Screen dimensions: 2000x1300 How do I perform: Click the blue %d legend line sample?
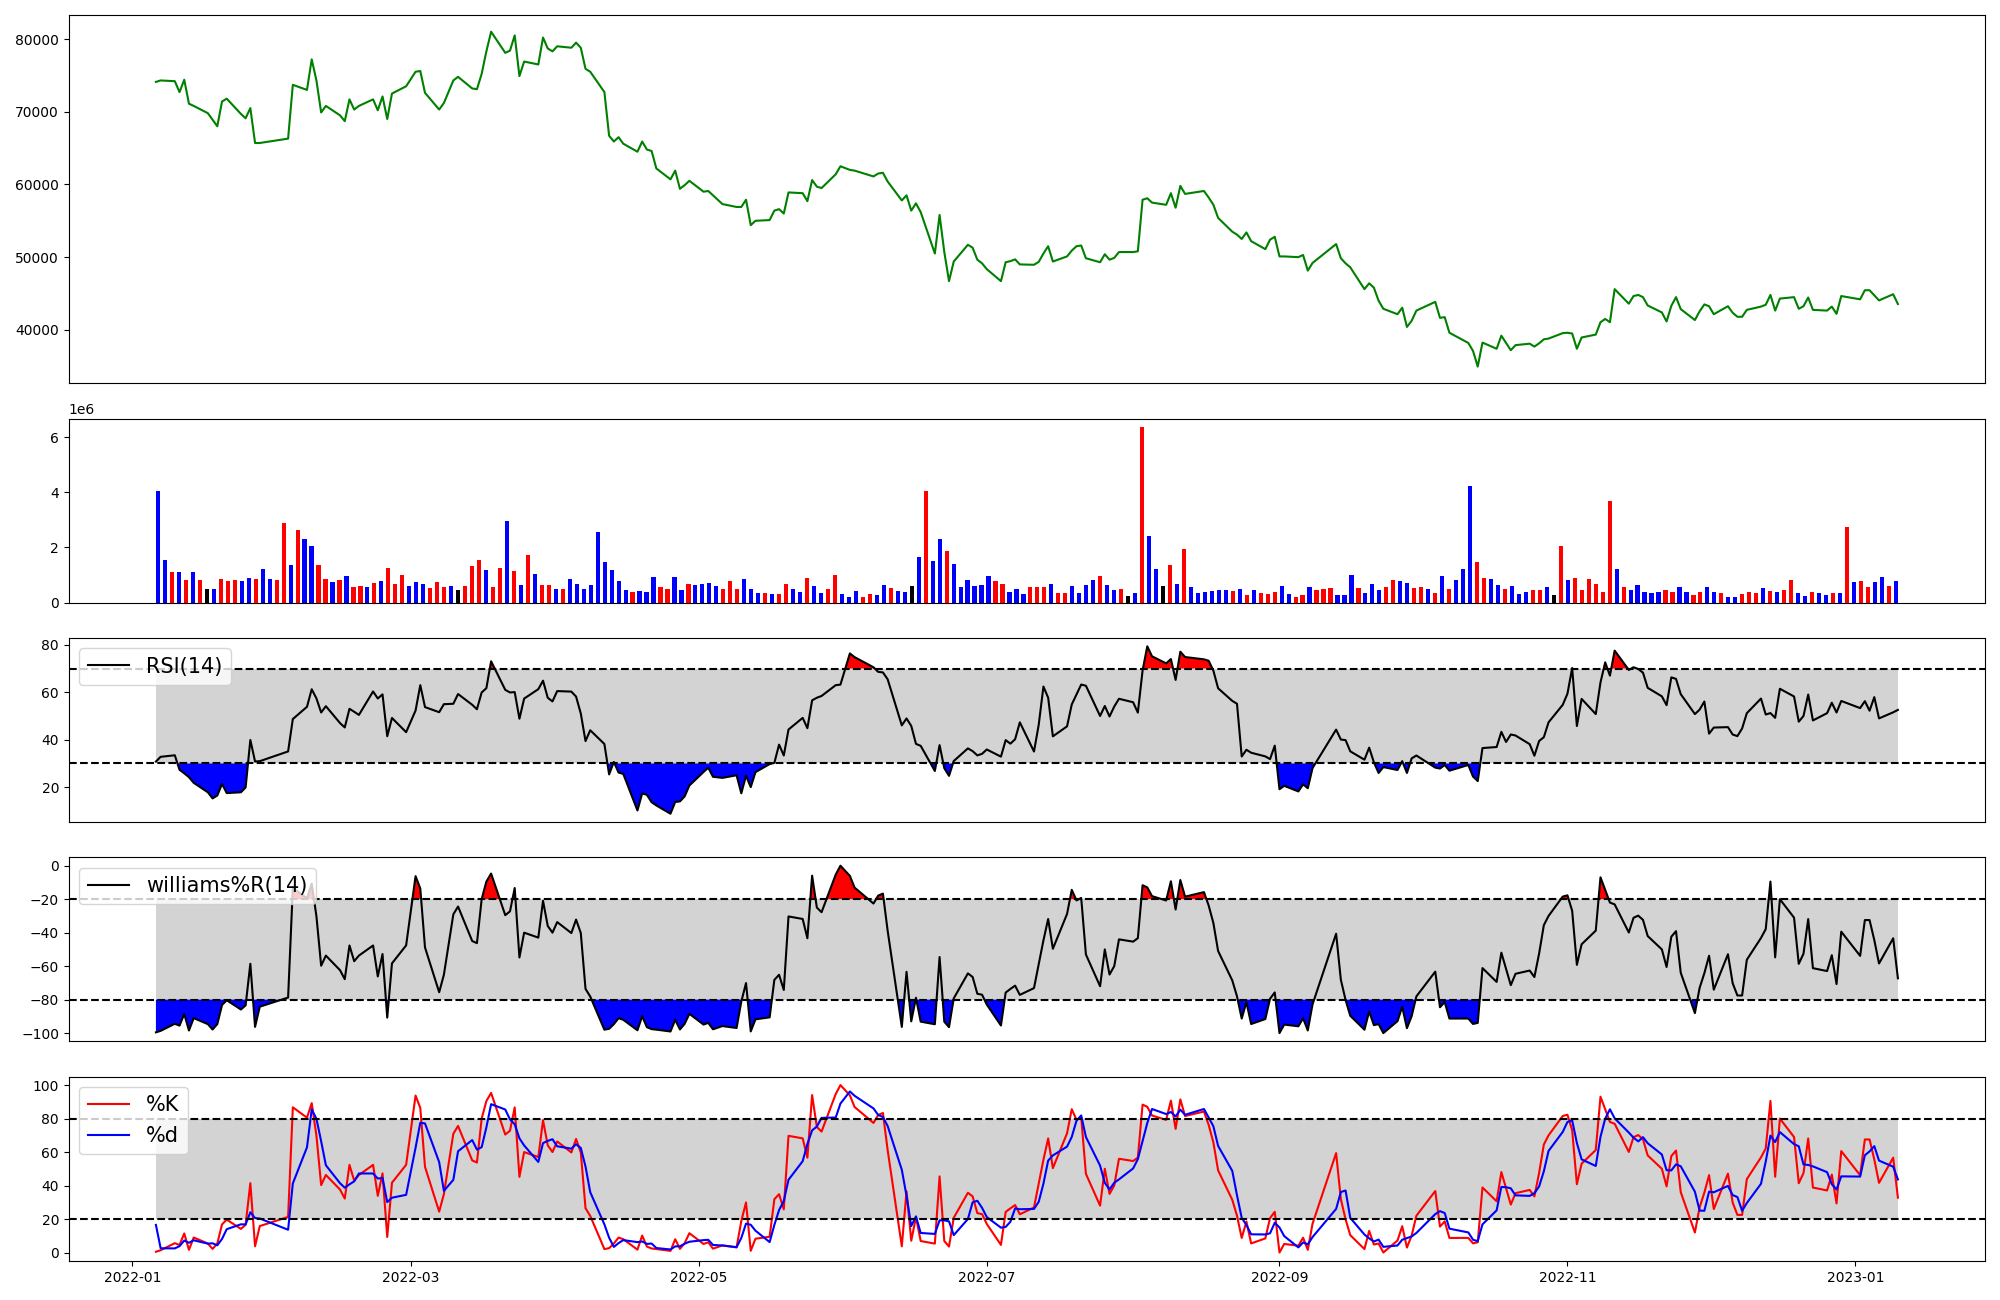pos(109,1135)
